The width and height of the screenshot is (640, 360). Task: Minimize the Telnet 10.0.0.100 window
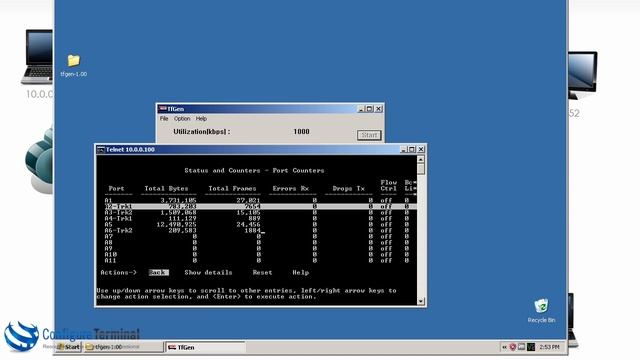click(403, 149)
